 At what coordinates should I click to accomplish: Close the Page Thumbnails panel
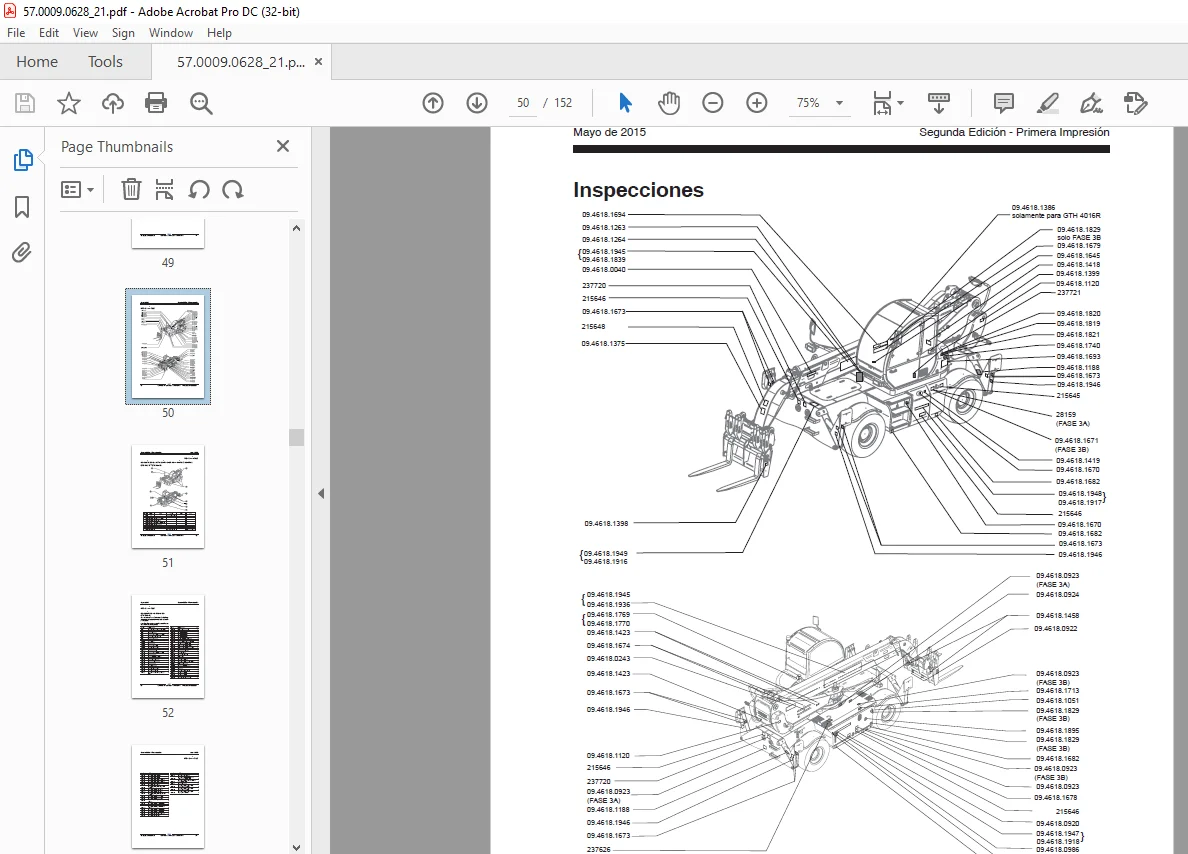(283, 146)
